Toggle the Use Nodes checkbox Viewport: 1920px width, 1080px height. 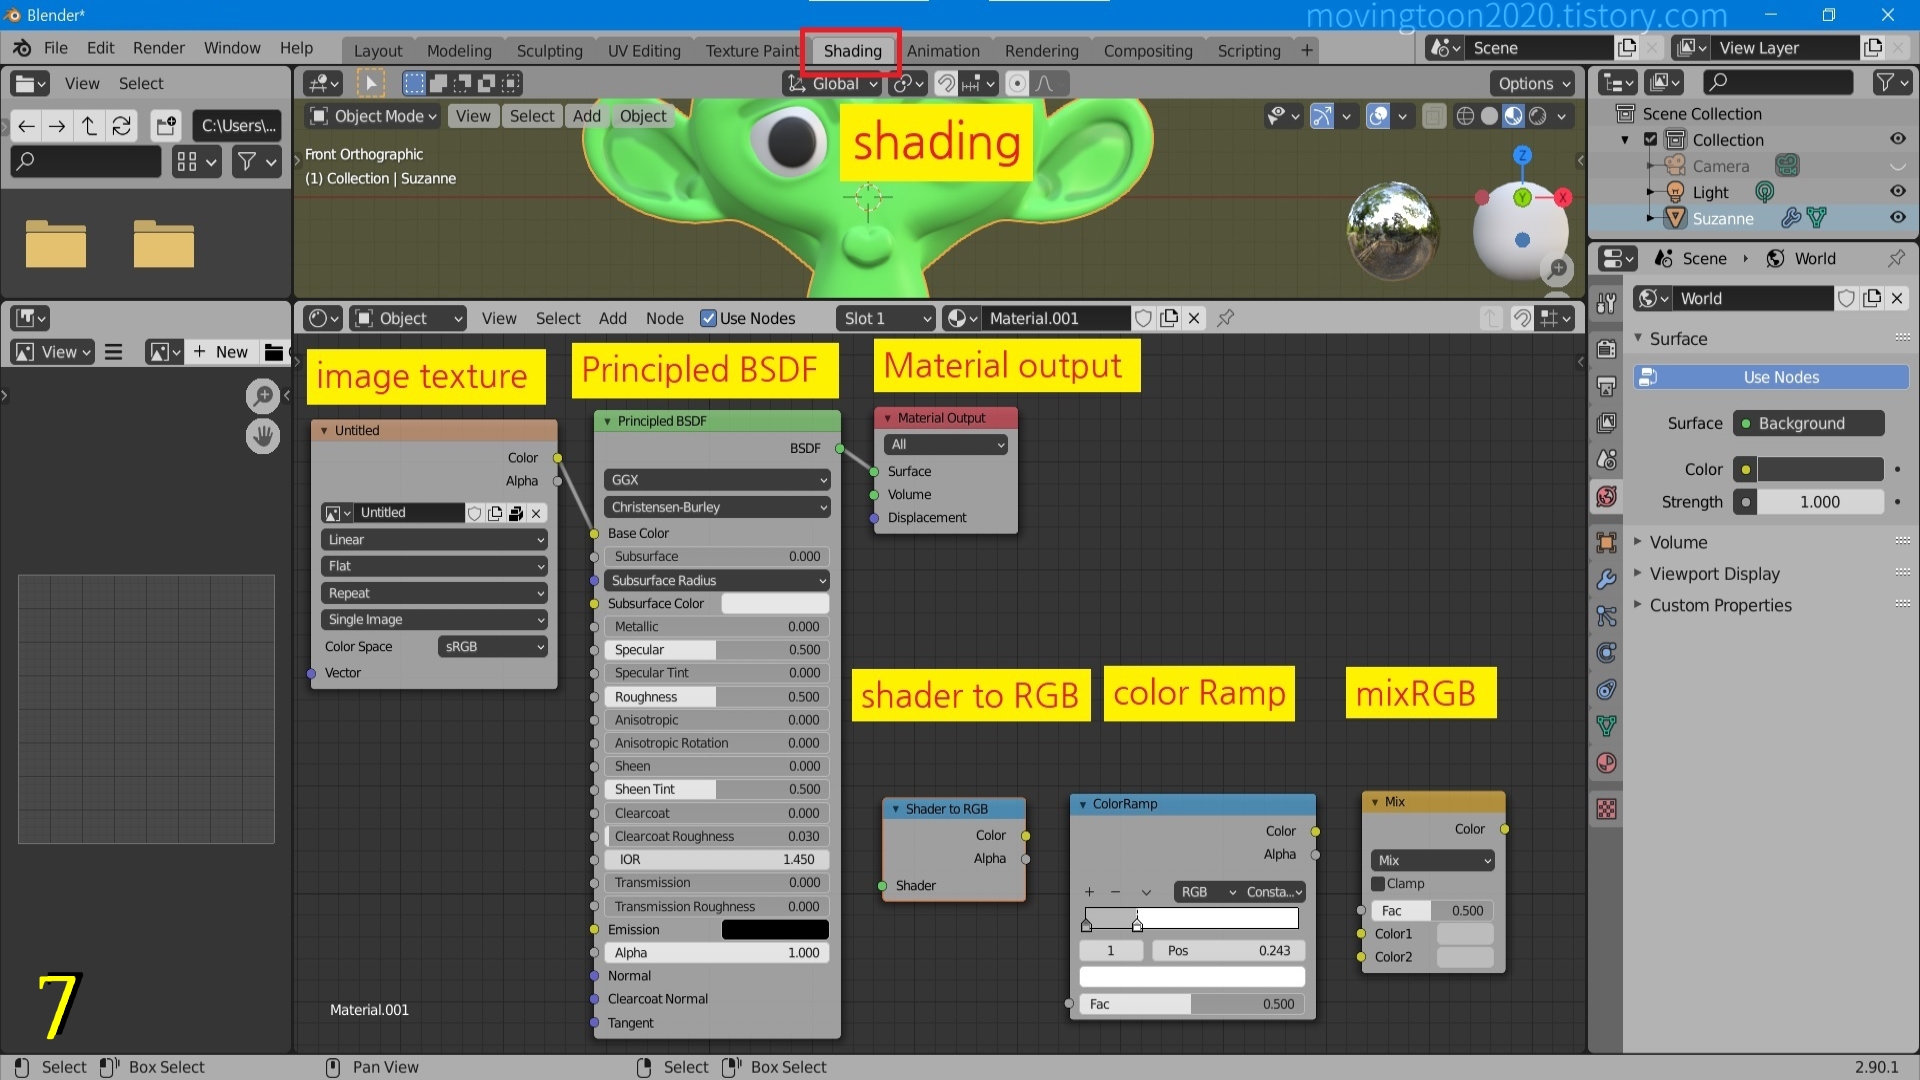click(708, 318)
